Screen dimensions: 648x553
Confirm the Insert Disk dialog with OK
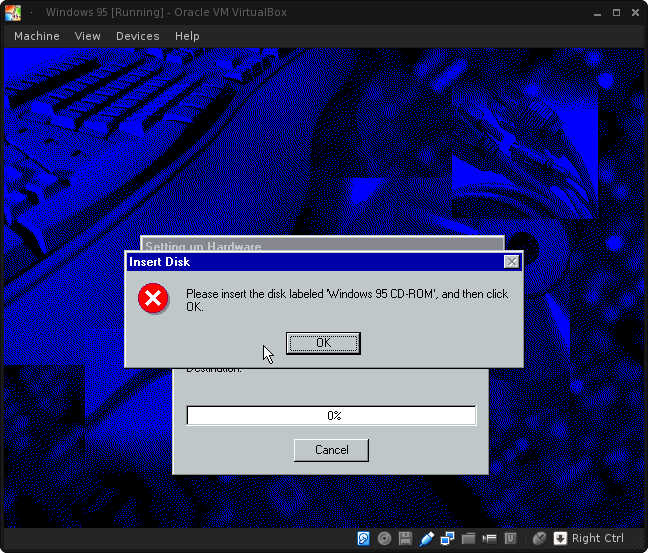[x=323, y=343]
